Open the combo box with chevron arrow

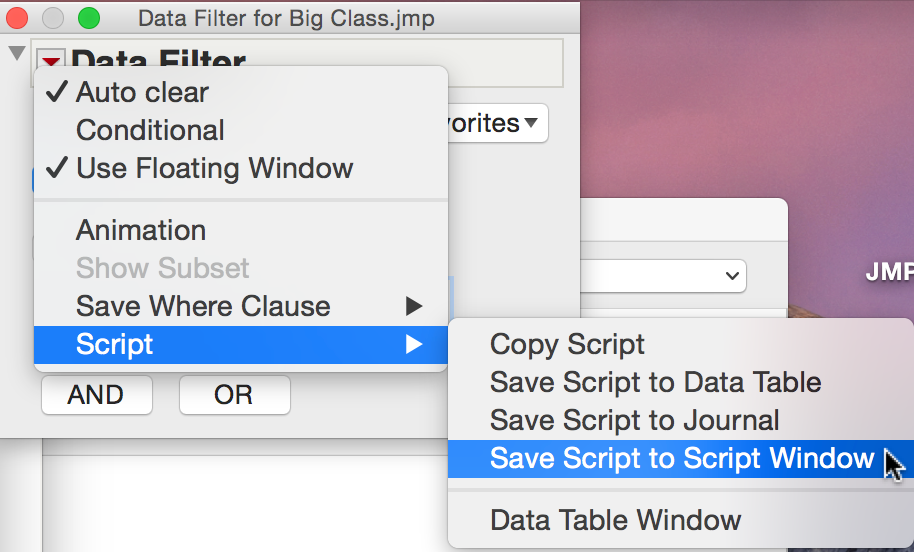coord(663,276)
